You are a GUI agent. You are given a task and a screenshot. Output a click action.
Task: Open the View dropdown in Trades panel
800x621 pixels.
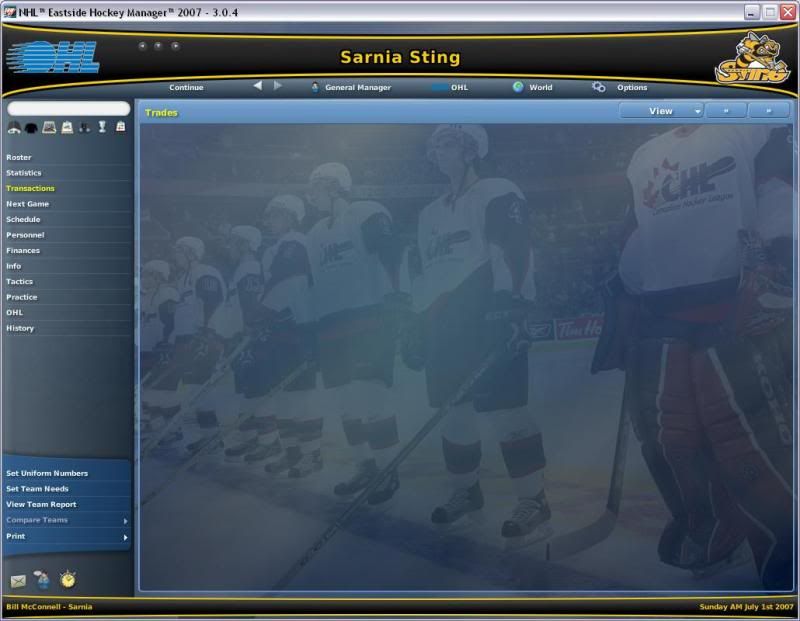coord(661,111)
